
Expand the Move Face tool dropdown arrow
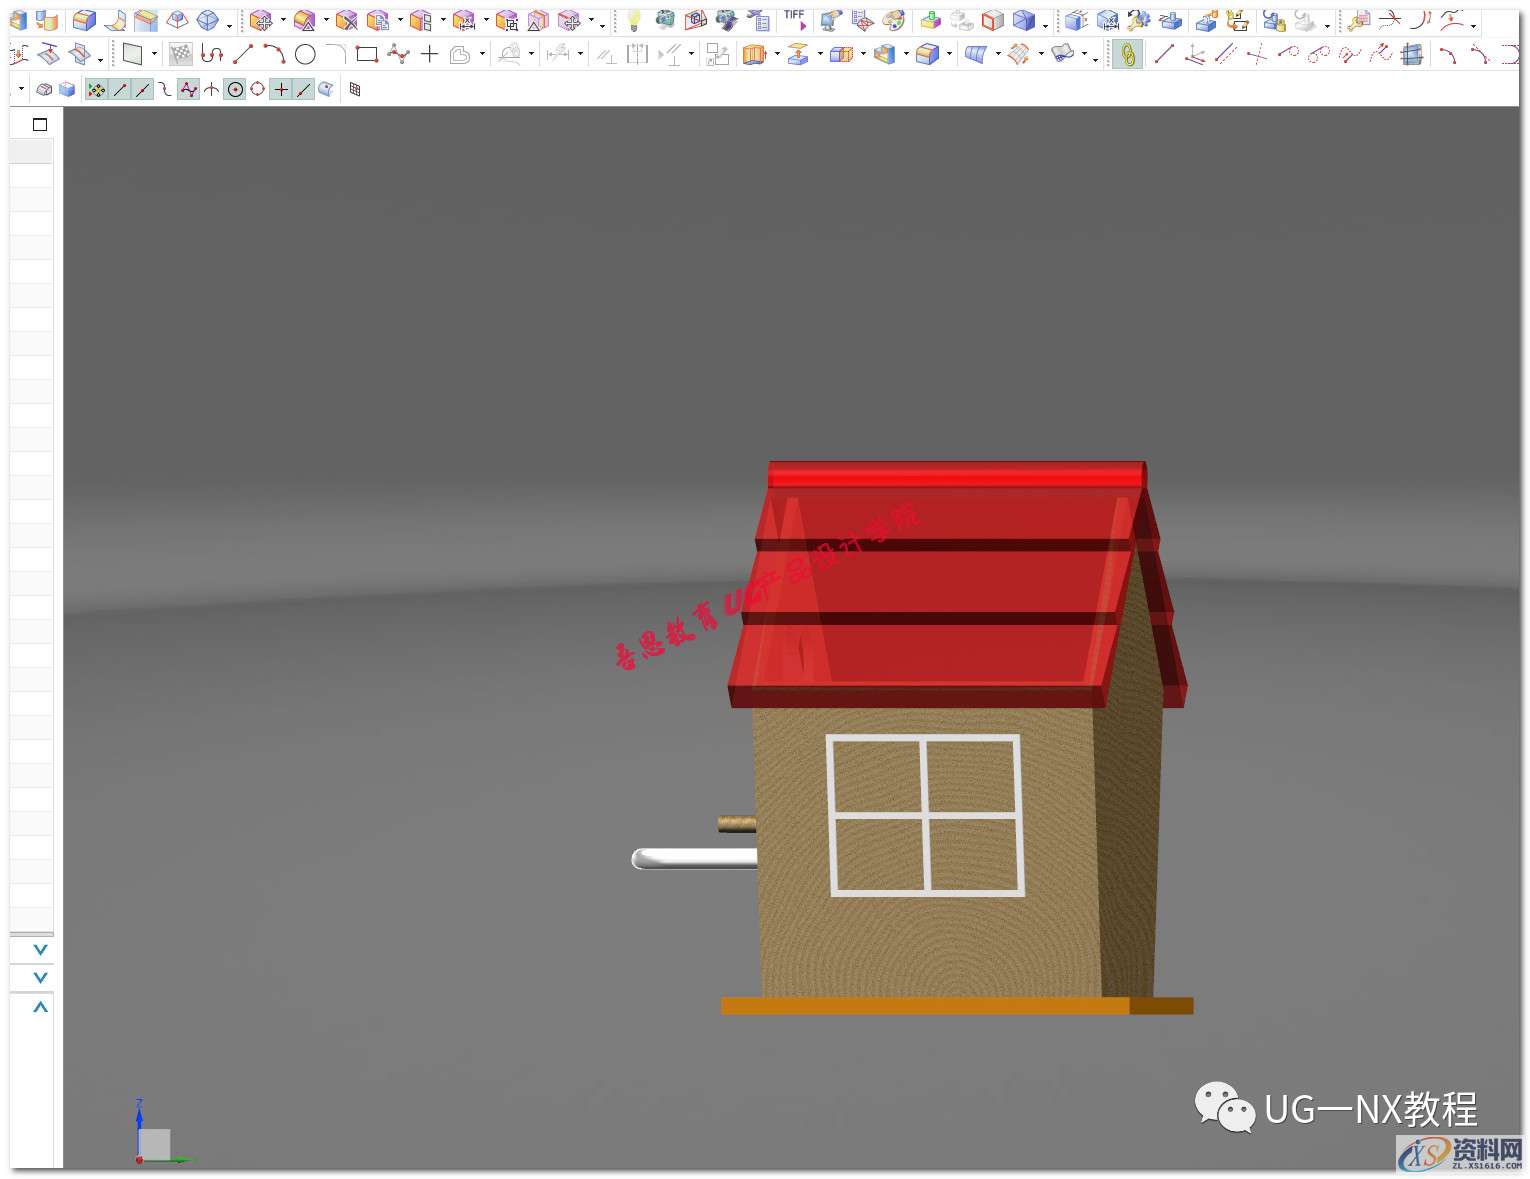pyautogui.click(x=283, y=20)
